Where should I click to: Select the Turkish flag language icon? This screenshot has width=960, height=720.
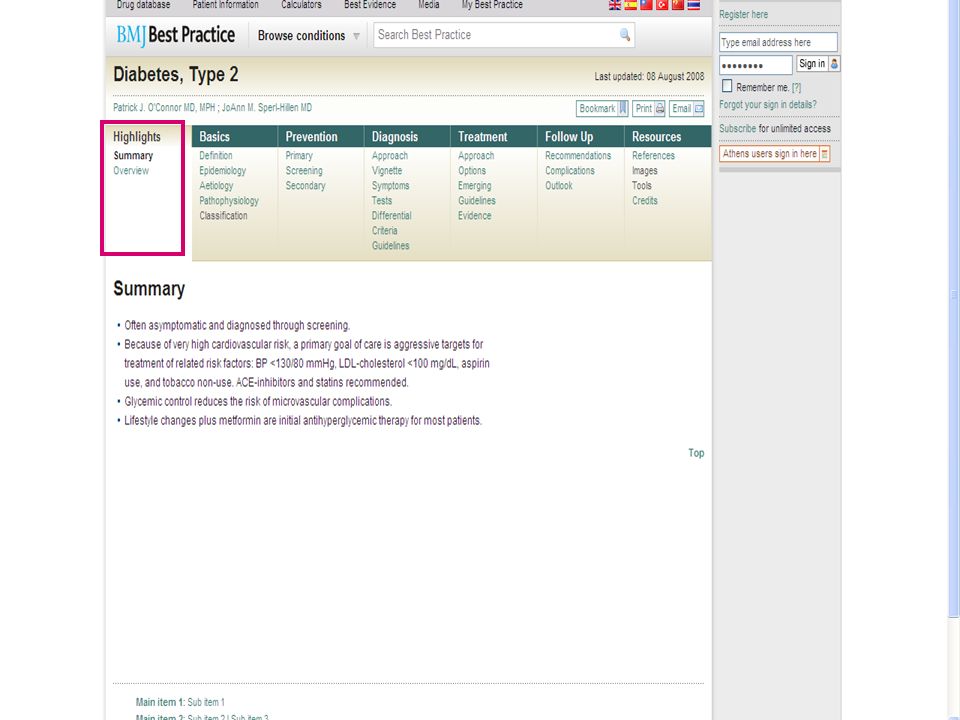click(x=662, y=5)
